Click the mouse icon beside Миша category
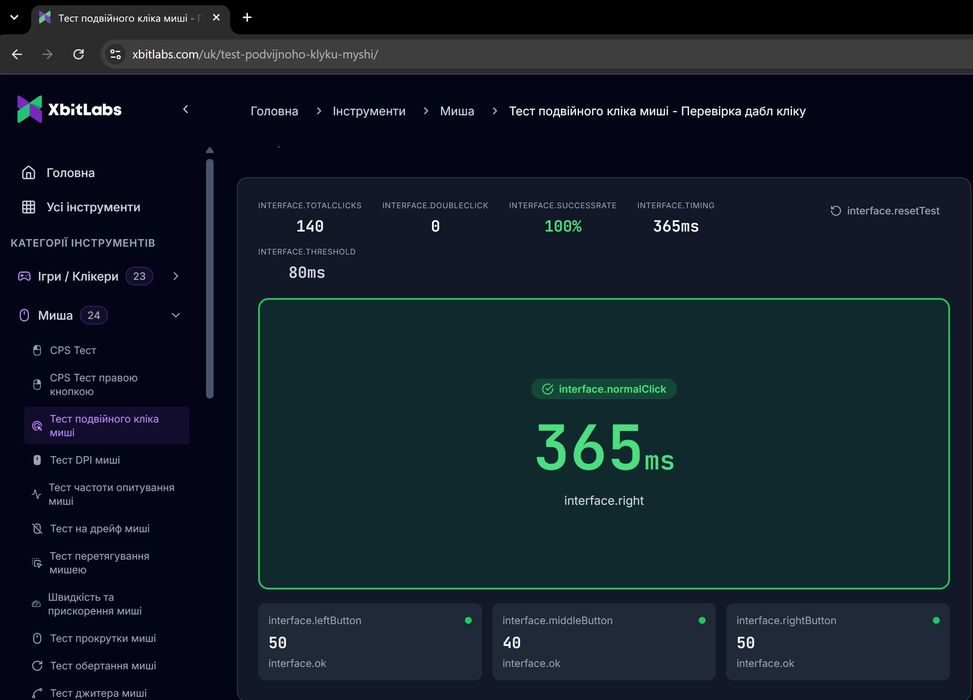This screenshot has height=700, width=973. pyautogui.click(x=24, y=315)
